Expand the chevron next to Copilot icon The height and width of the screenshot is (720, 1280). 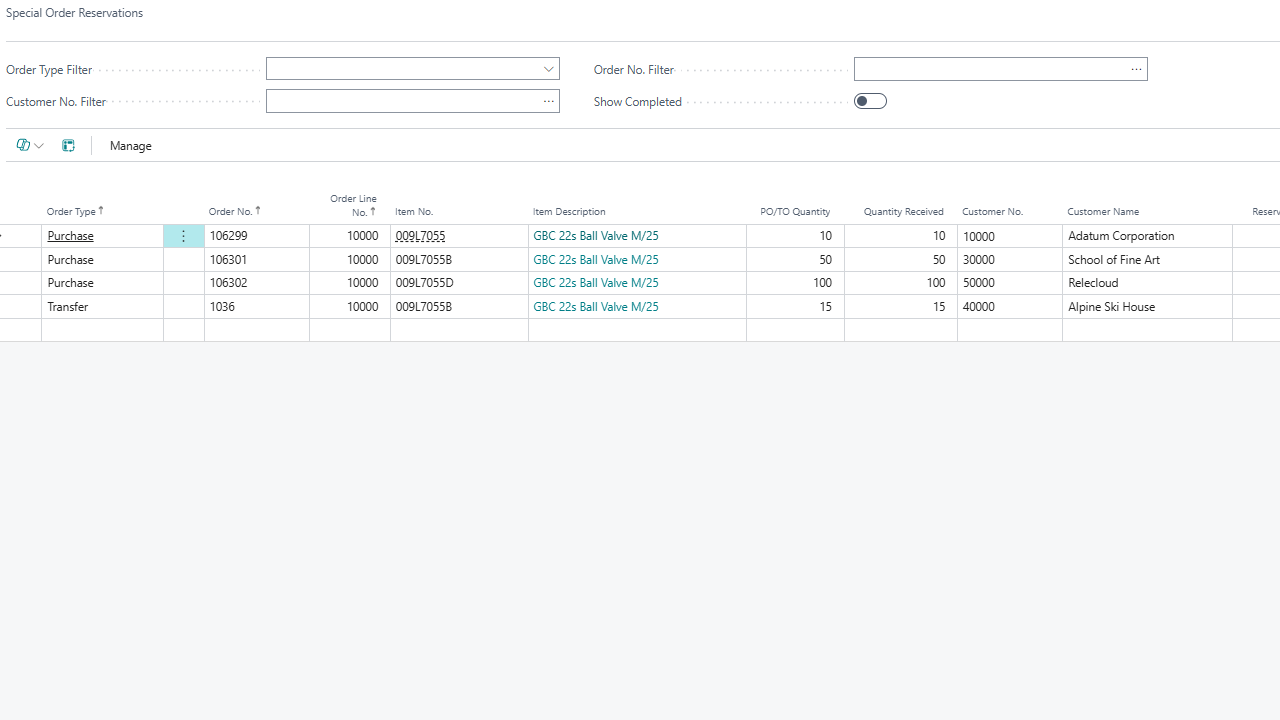click(x=39, y=146)
